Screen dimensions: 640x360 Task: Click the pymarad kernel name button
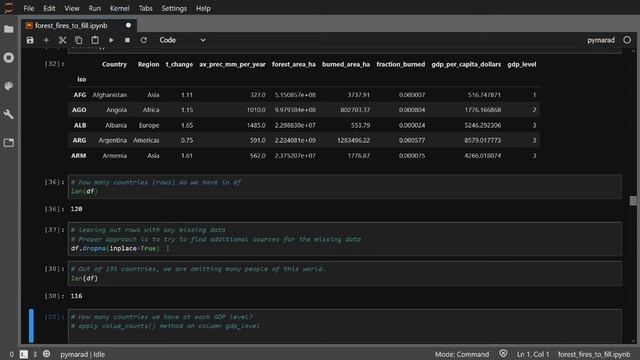click(601, 40)
